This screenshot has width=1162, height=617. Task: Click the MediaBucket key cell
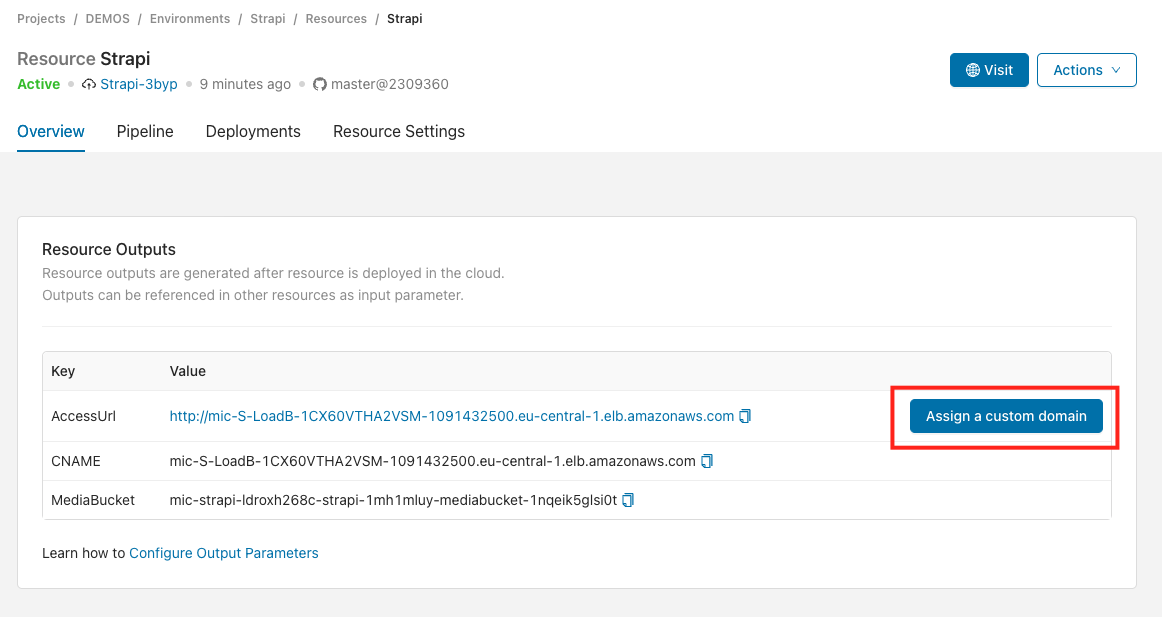click(93, 500)
